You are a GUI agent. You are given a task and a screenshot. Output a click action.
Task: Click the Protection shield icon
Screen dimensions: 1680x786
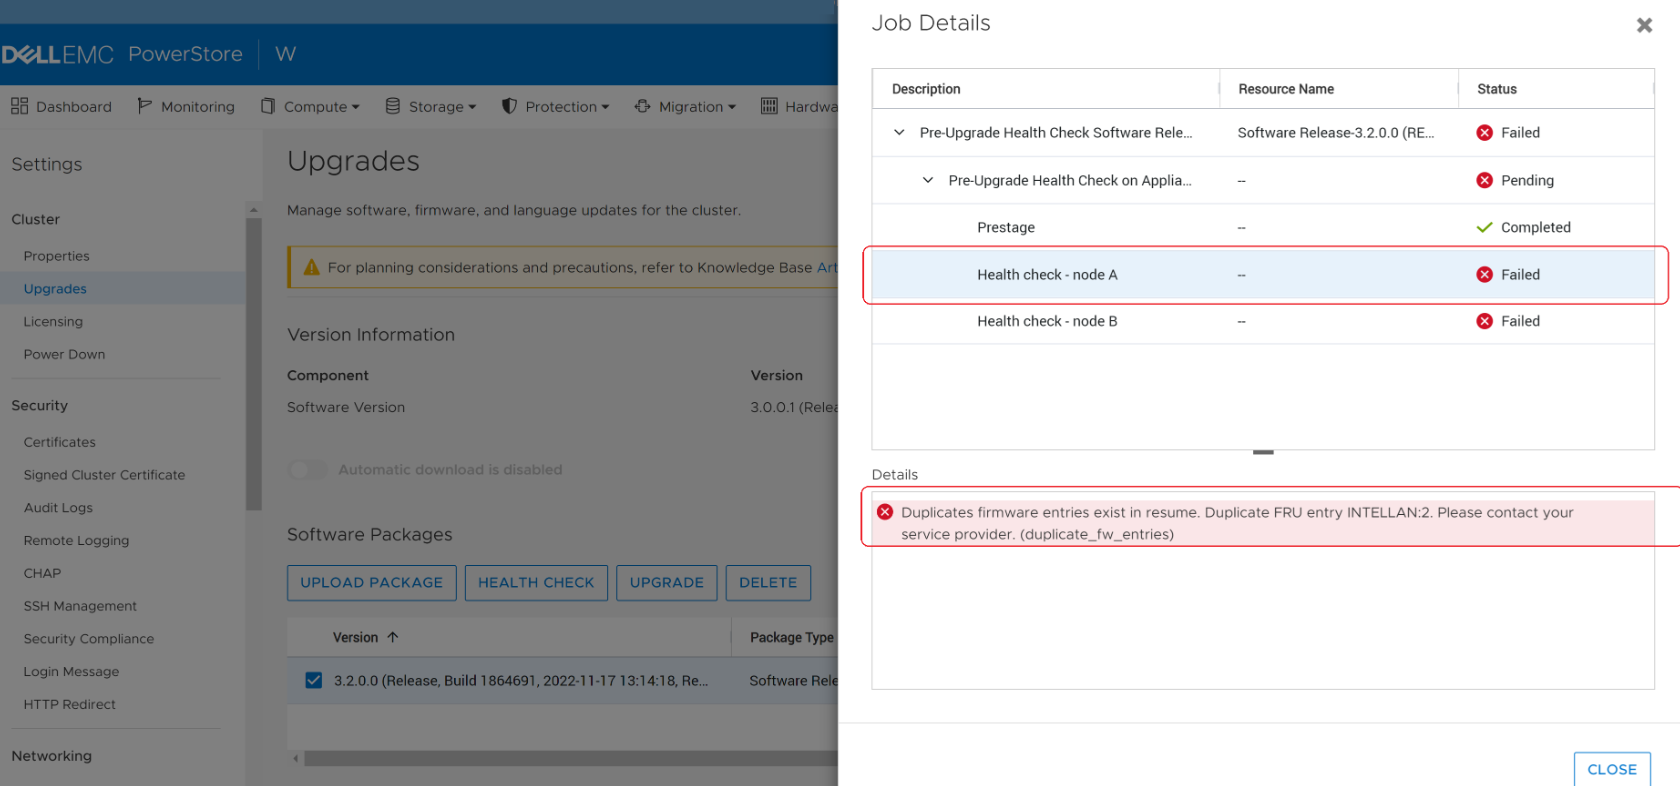pos(509,106)
